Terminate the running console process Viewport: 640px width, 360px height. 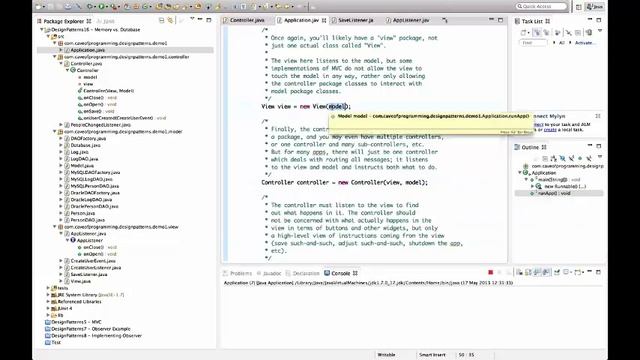click(x=491, y=272)
